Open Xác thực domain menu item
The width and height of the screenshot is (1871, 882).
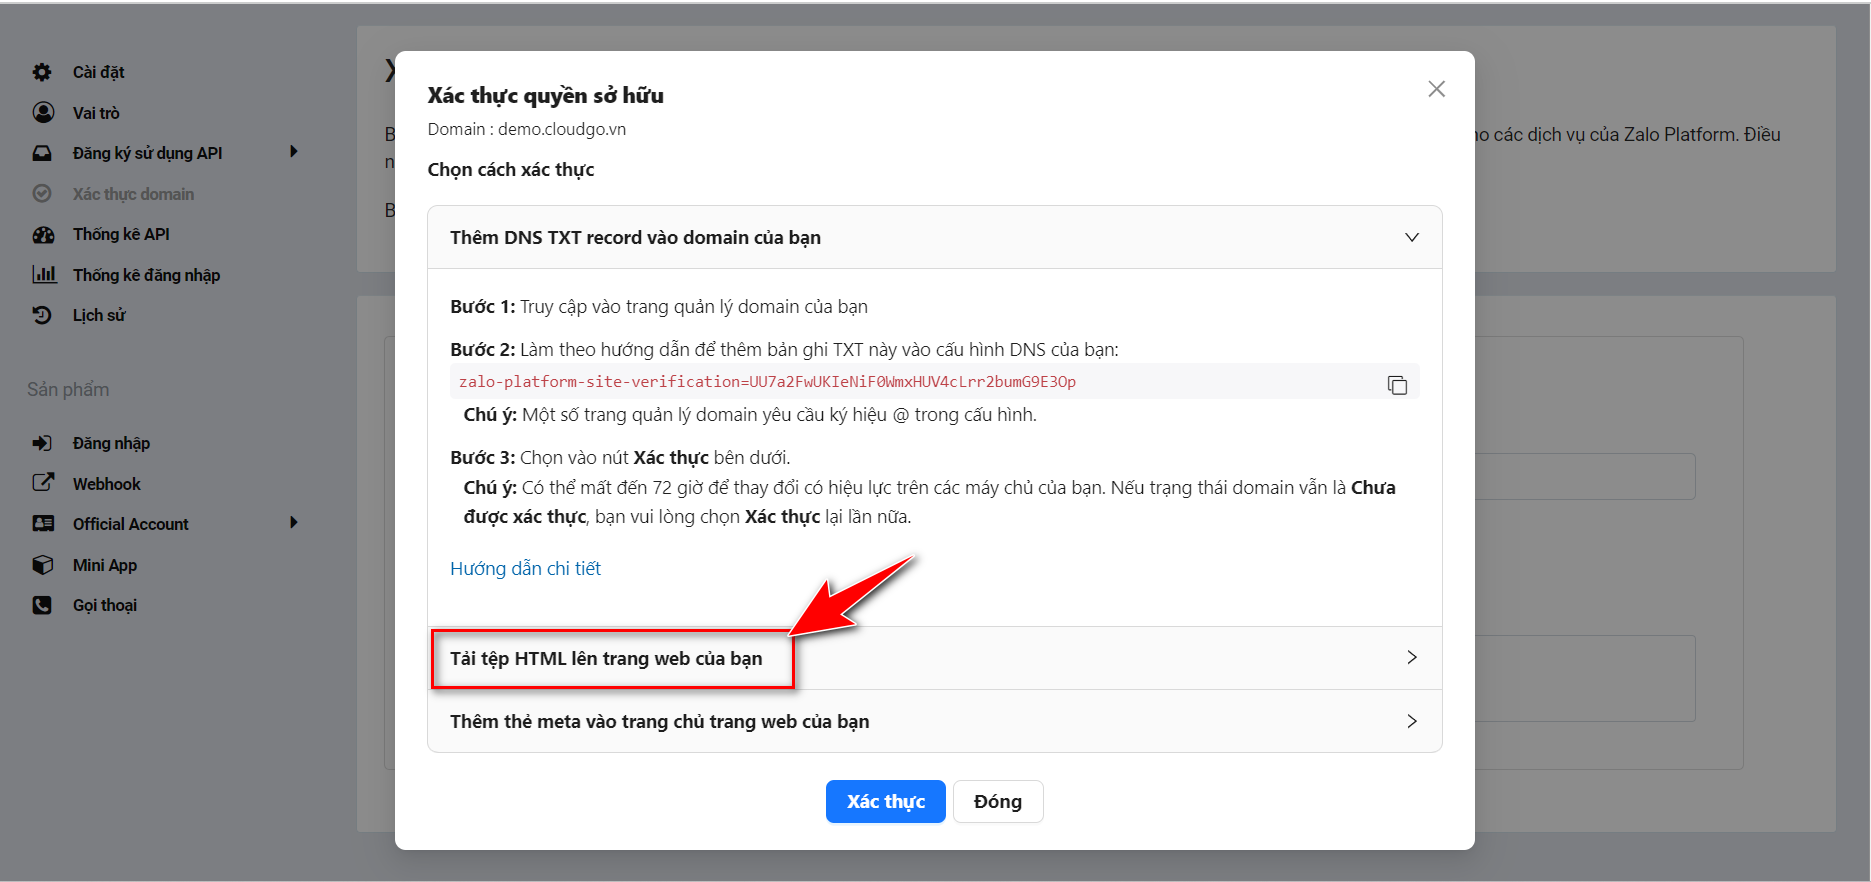point(133,194)
